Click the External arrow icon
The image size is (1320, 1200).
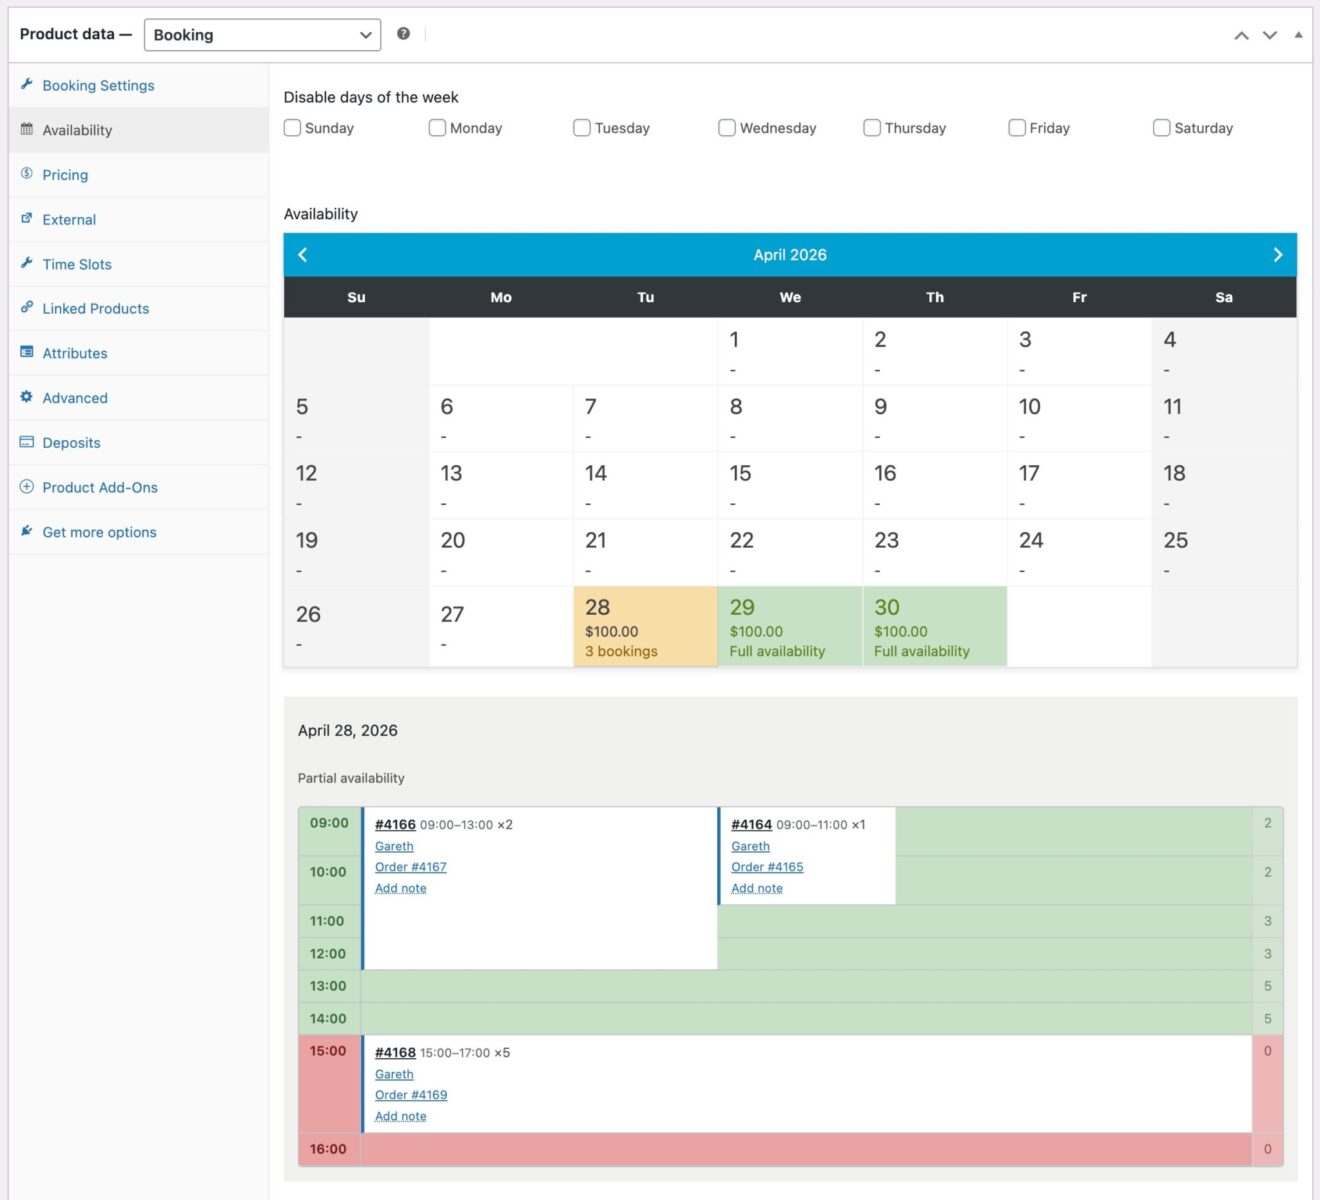click(27, 219)
